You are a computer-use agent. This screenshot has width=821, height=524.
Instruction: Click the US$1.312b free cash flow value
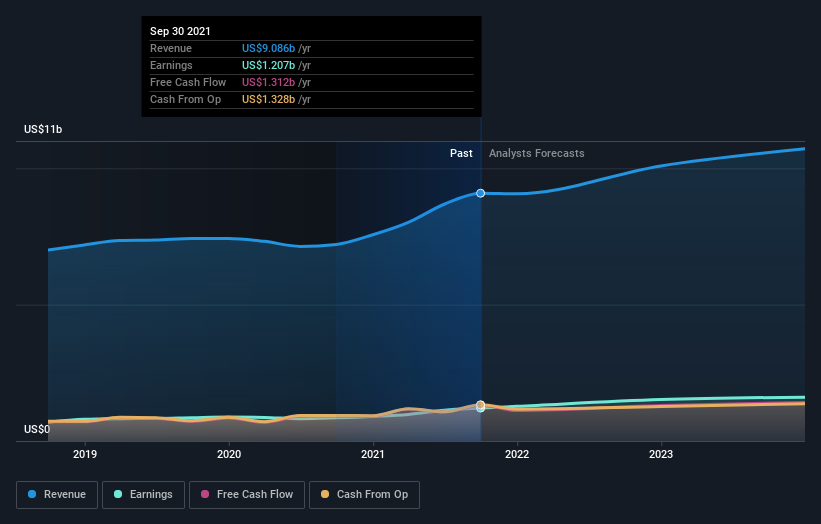tap(268, 82)
